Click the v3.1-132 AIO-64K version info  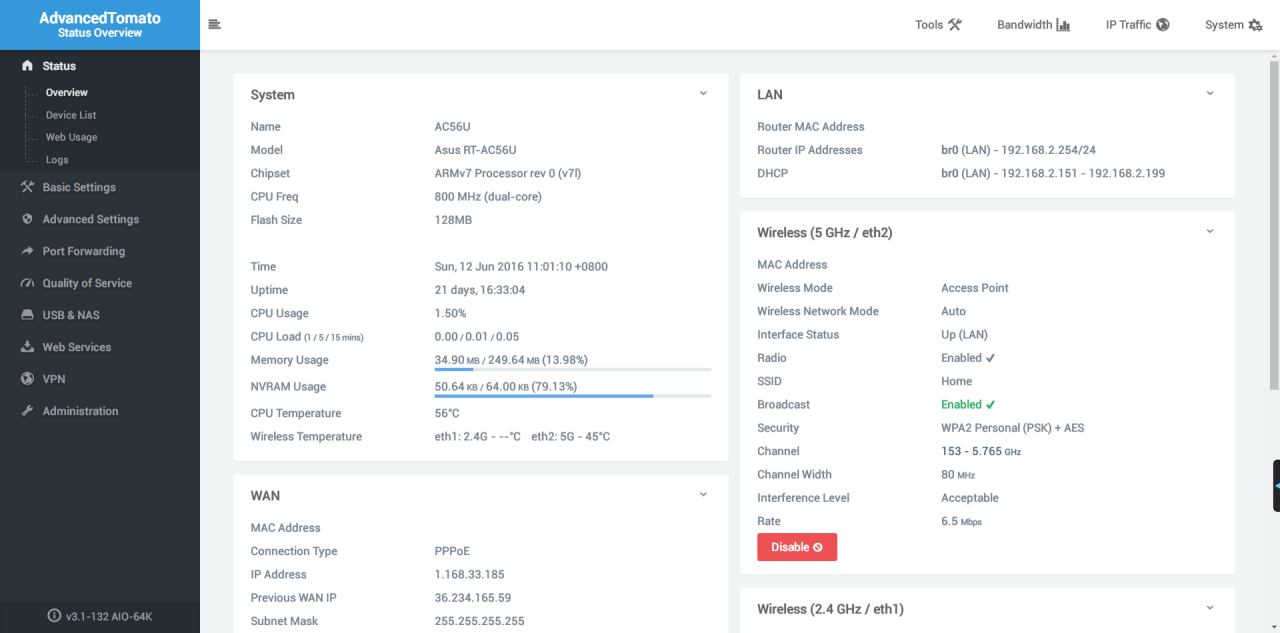[100, 616]
